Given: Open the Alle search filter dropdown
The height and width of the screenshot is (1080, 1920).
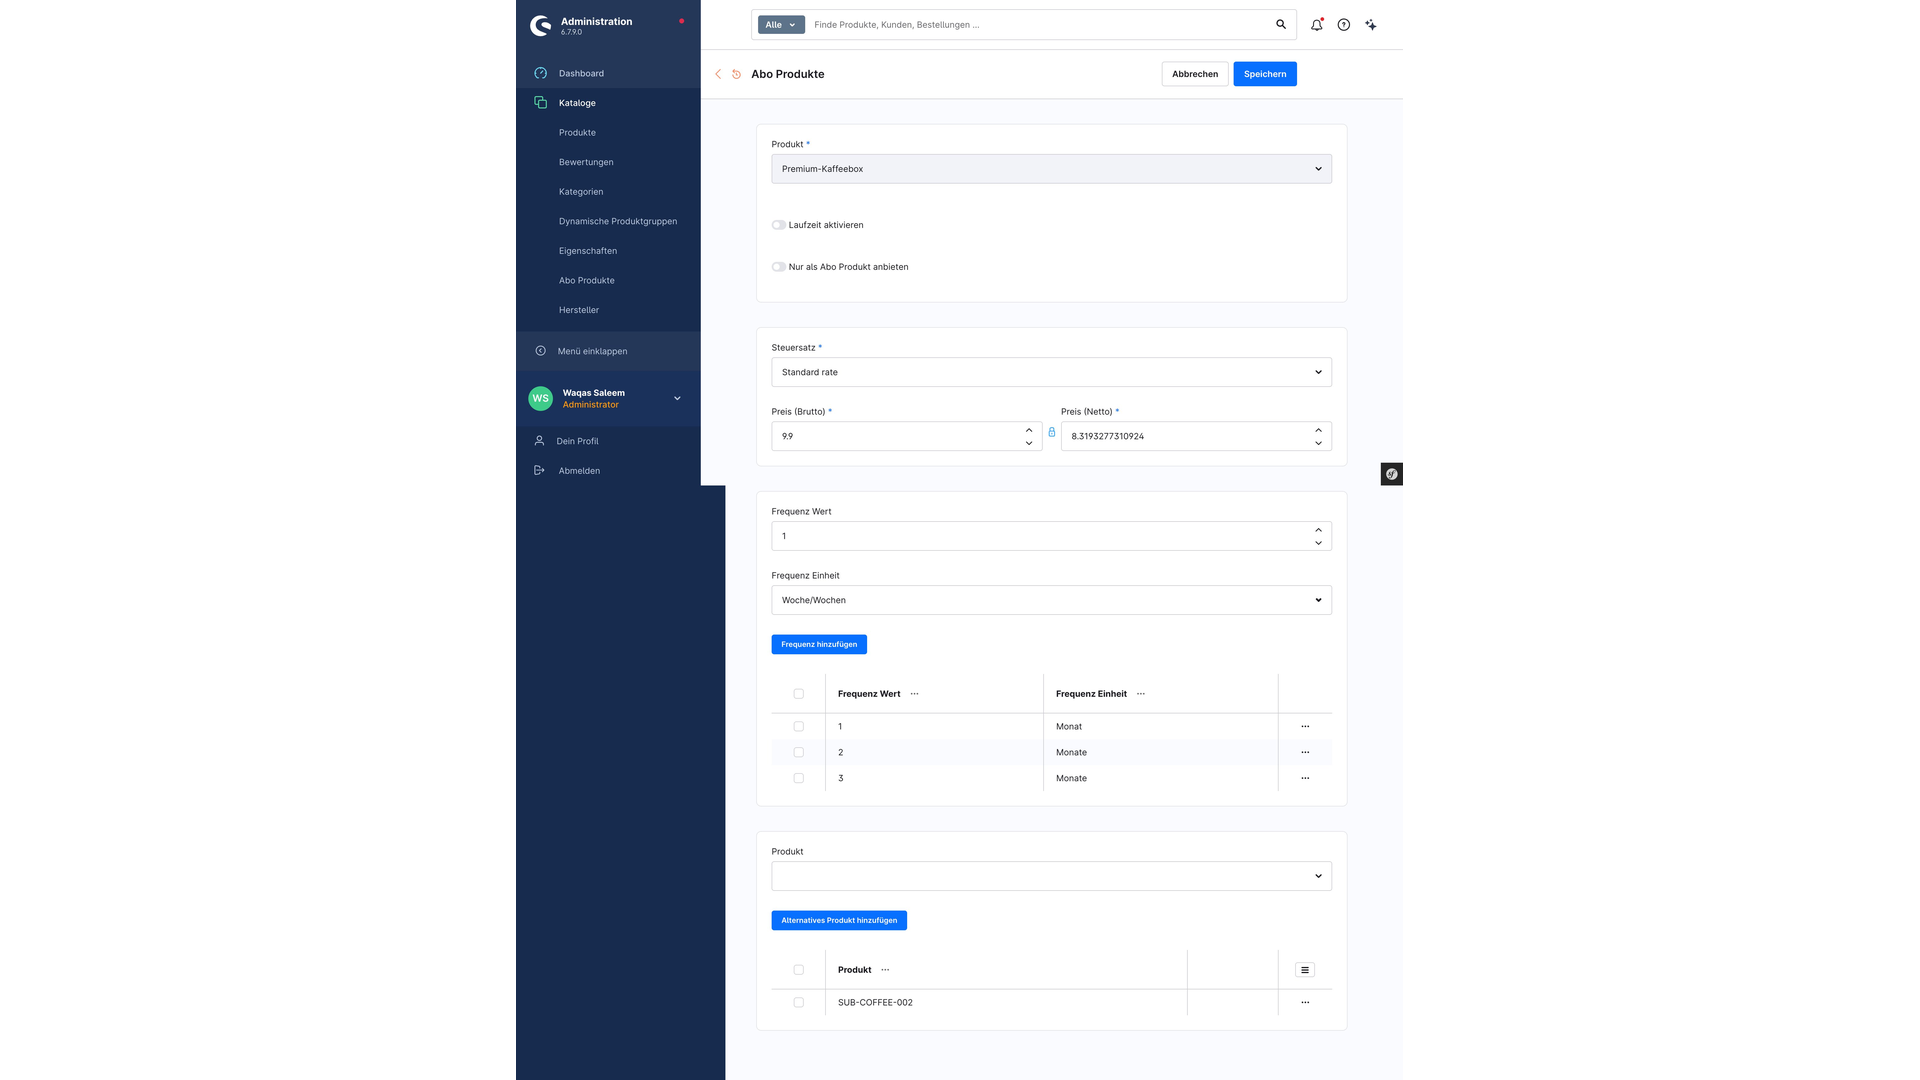Looking at the screenshot, I should tap(781, 25).
